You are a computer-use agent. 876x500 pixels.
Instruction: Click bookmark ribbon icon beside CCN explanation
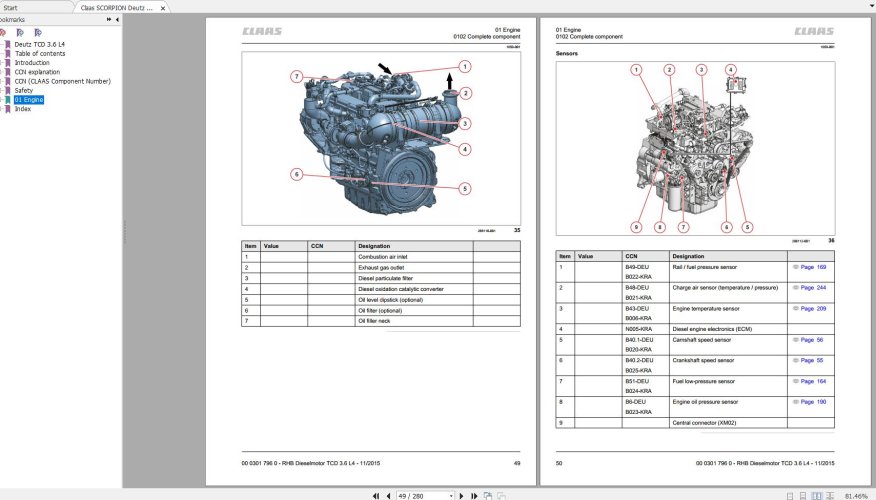8,72
